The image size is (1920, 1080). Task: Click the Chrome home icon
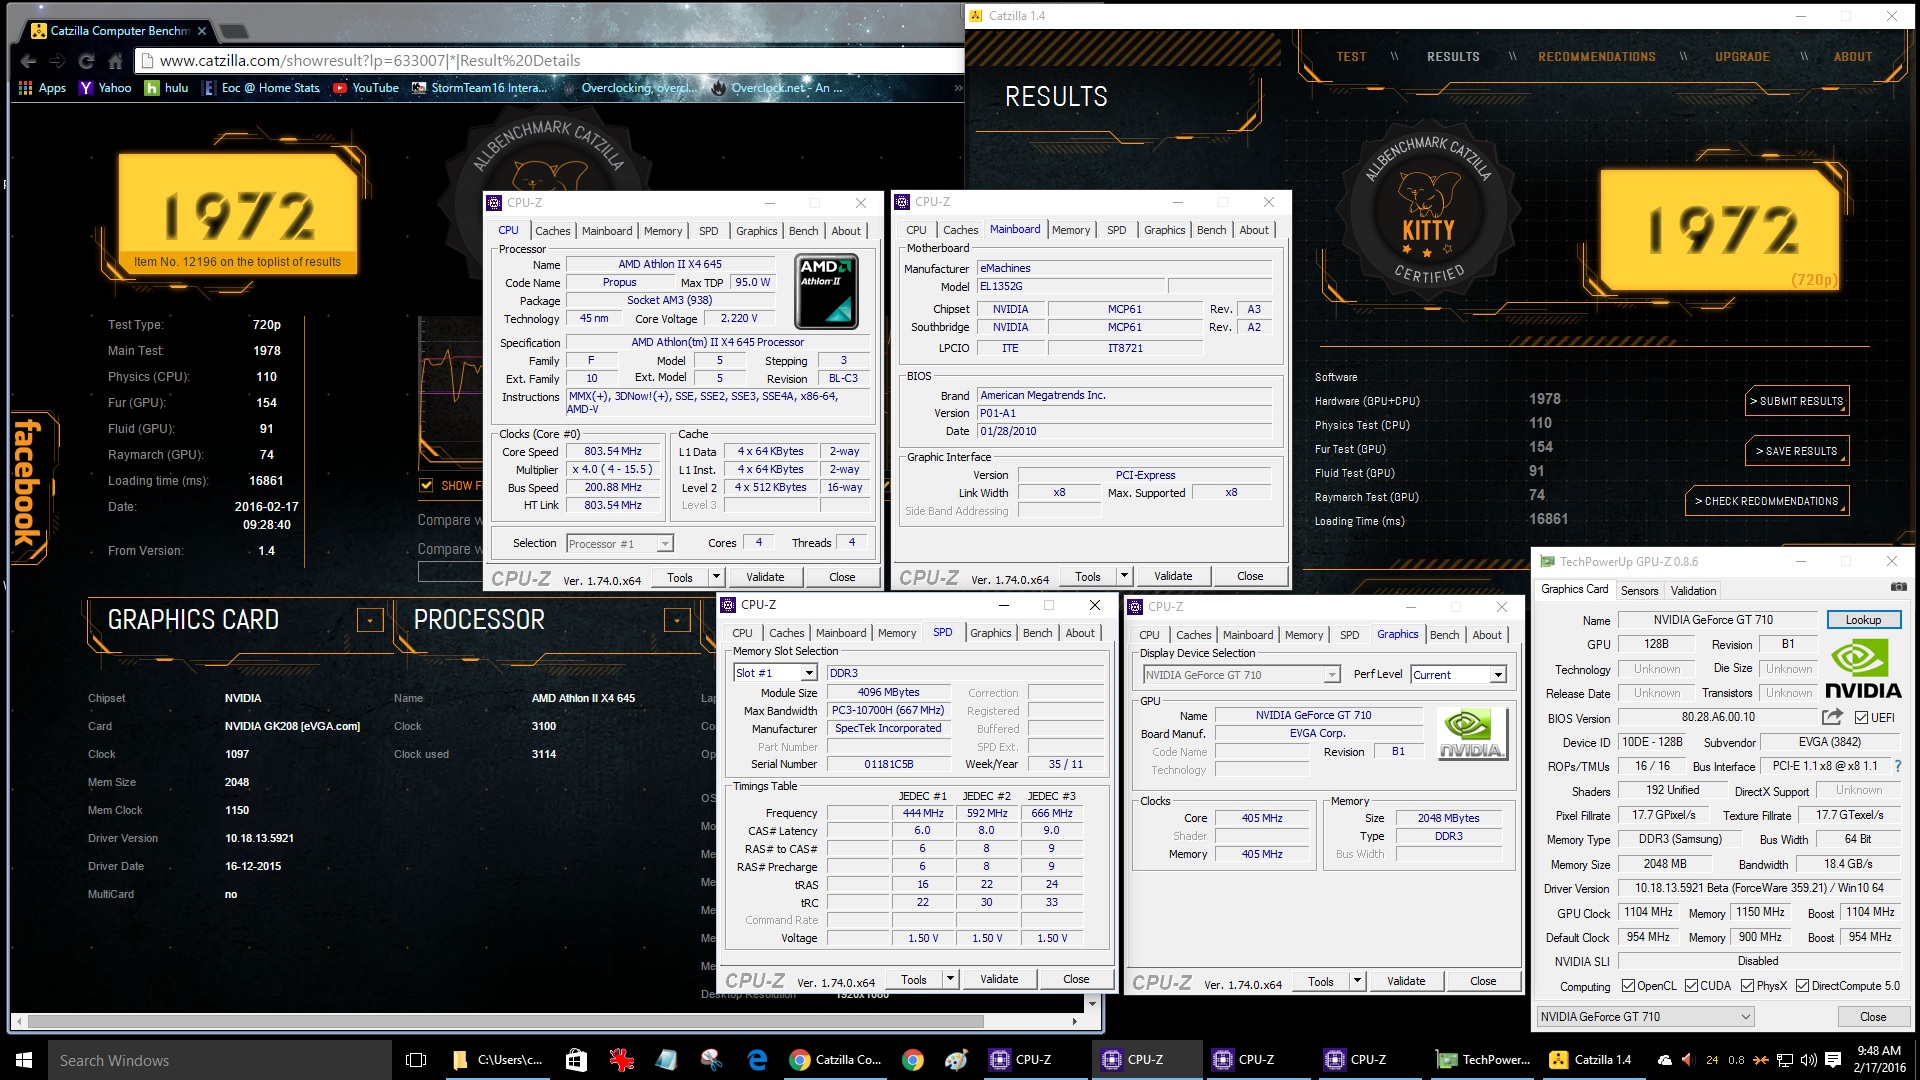[x=115, y=61]
